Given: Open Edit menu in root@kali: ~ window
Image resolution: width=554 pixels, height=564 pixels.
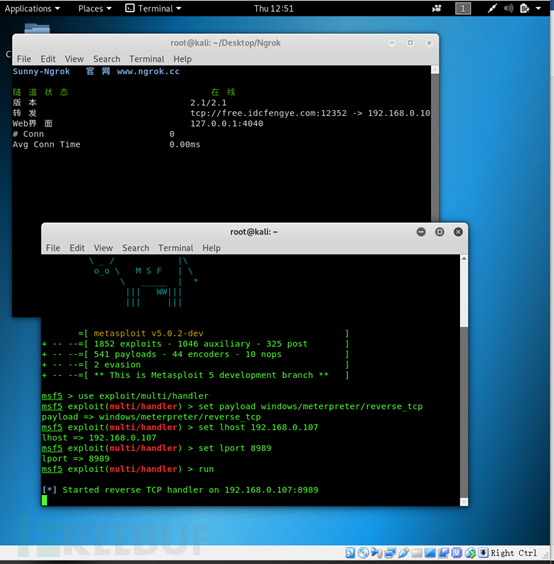Looking at the screenshot, I should coord(77,248).
